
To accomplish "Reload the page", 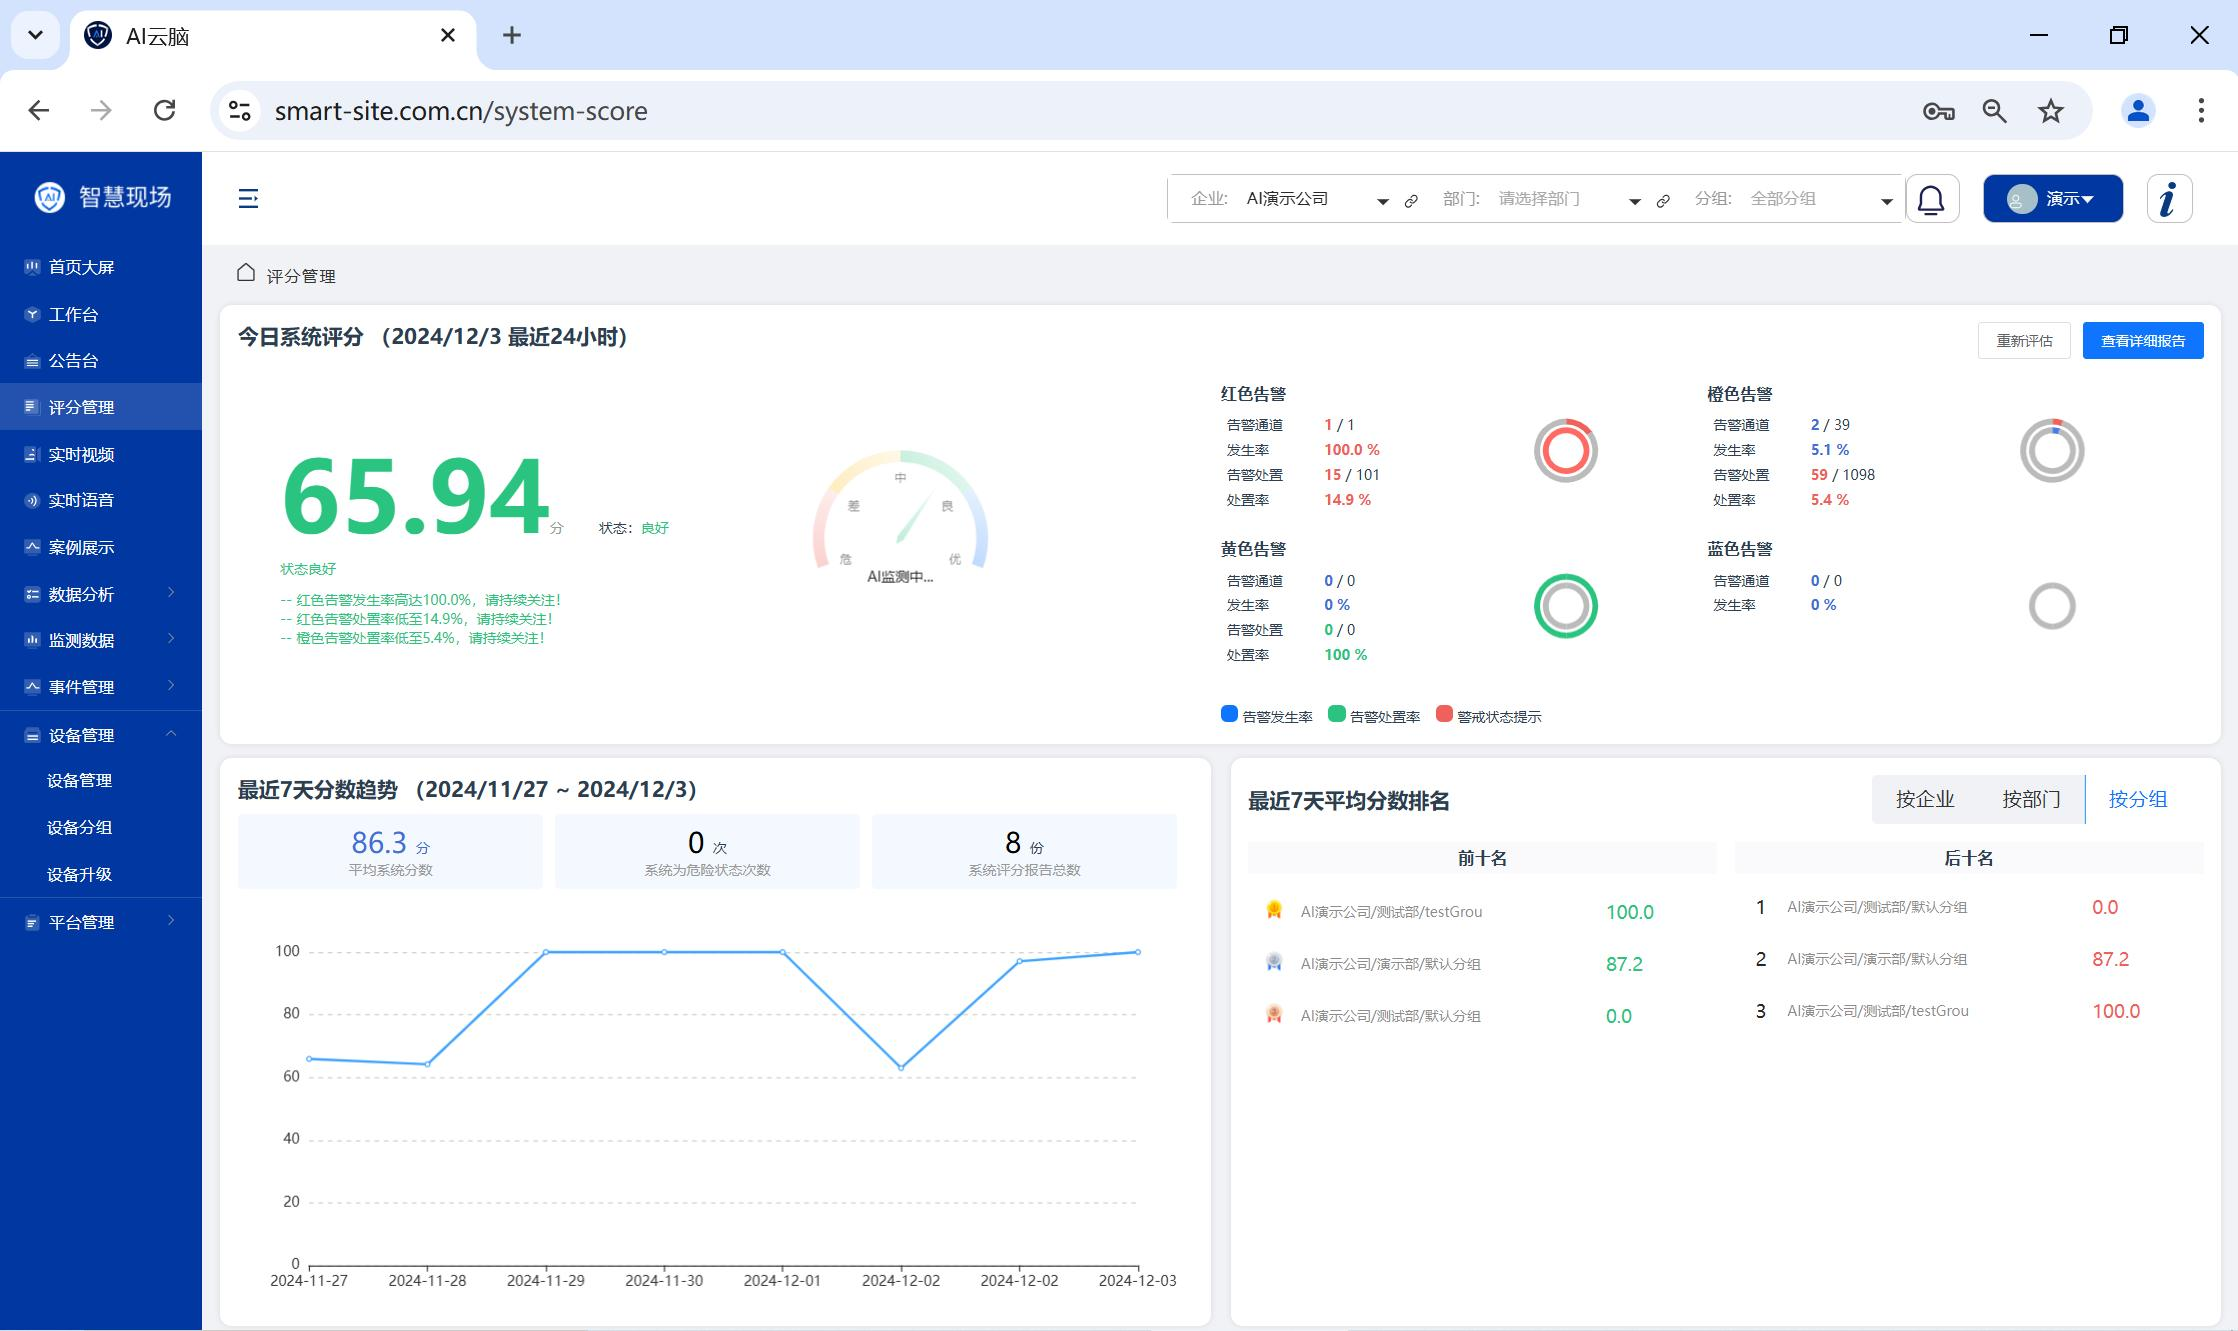I will click(164, 111).
